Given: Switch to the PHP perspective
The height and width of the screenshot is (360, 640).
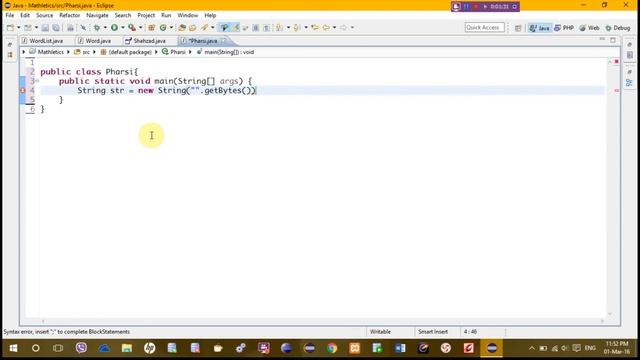Looking at the screenshot, I should click(x=564, y=28).
